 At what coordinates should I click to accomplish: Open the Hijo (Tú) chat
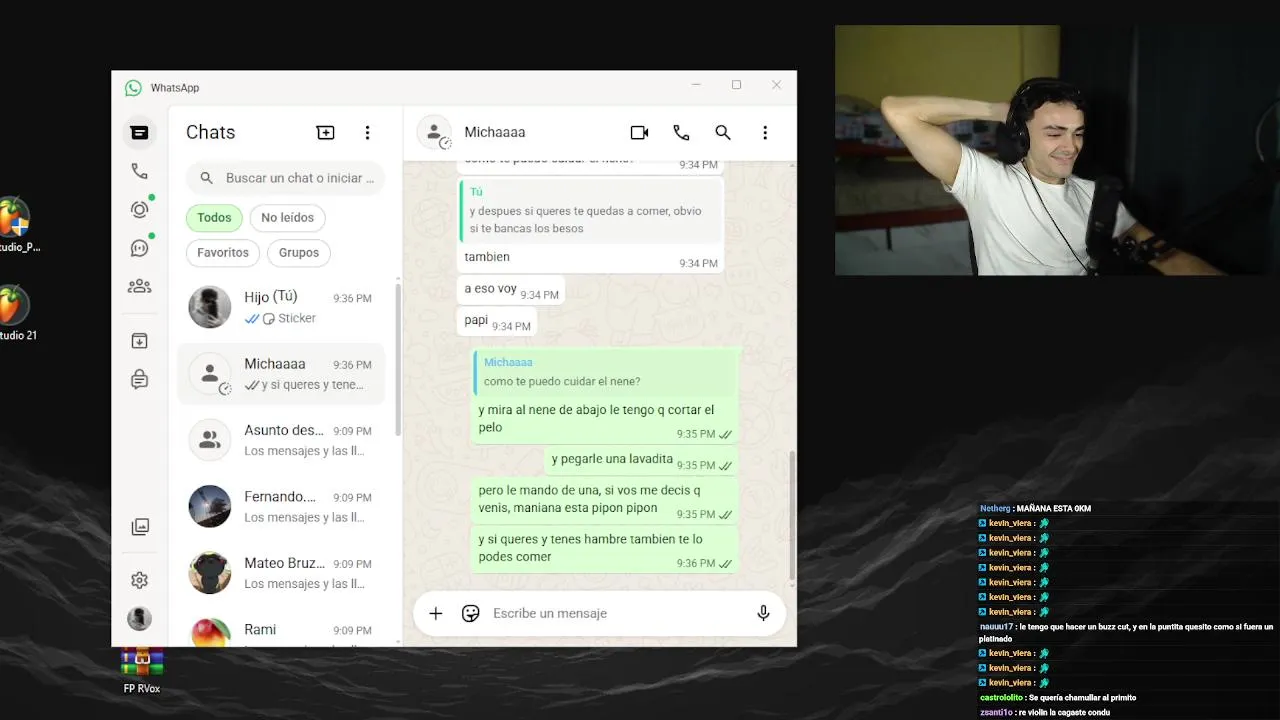pos(281,307)
